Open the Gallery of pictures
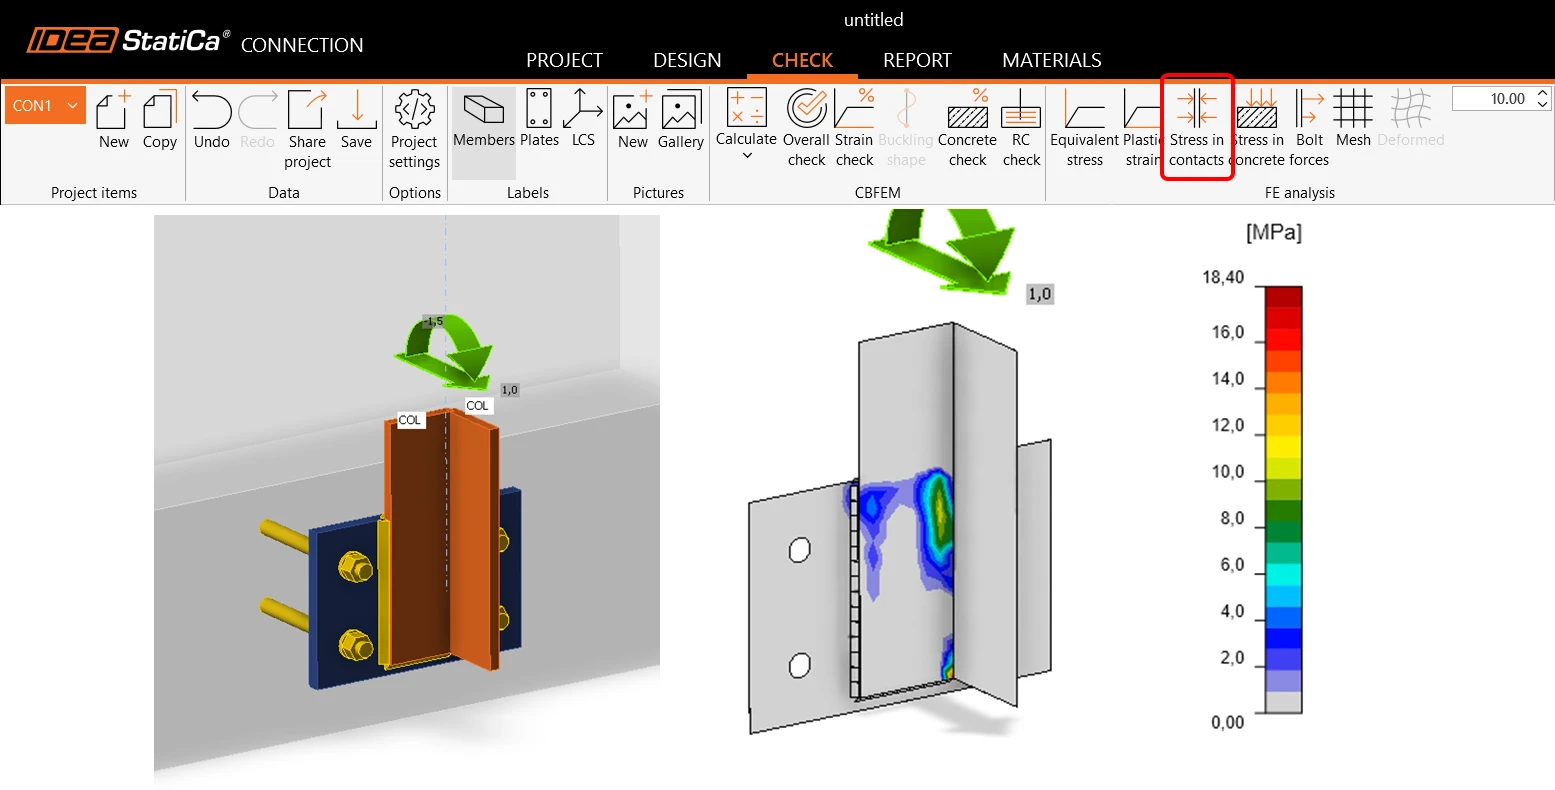This screenshot has width=1555, height=790. coord(681,120)
